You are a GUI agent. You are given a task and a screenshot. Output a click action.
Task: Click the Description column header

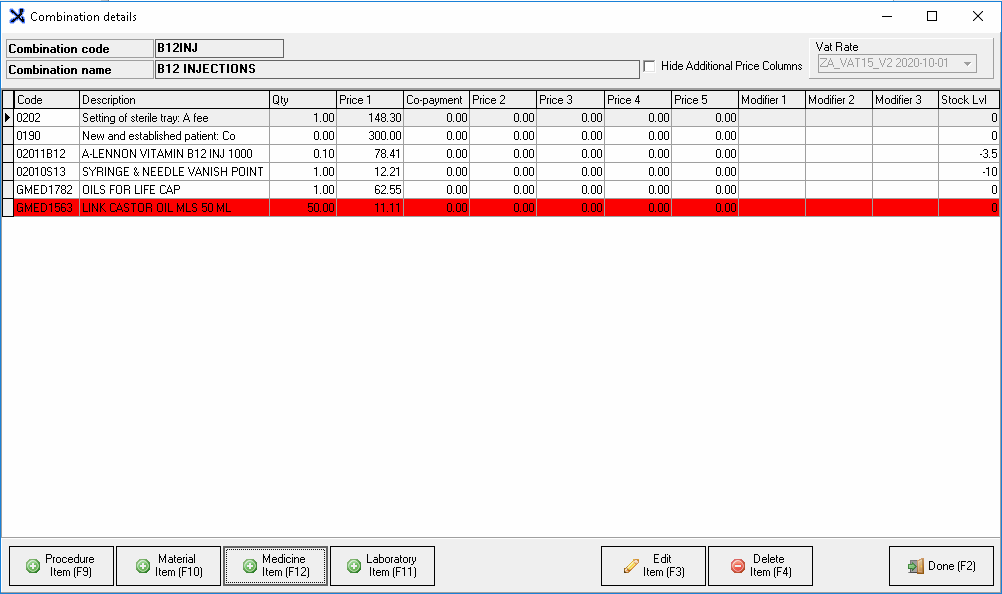pyautogui.click(x=174, y=100)
